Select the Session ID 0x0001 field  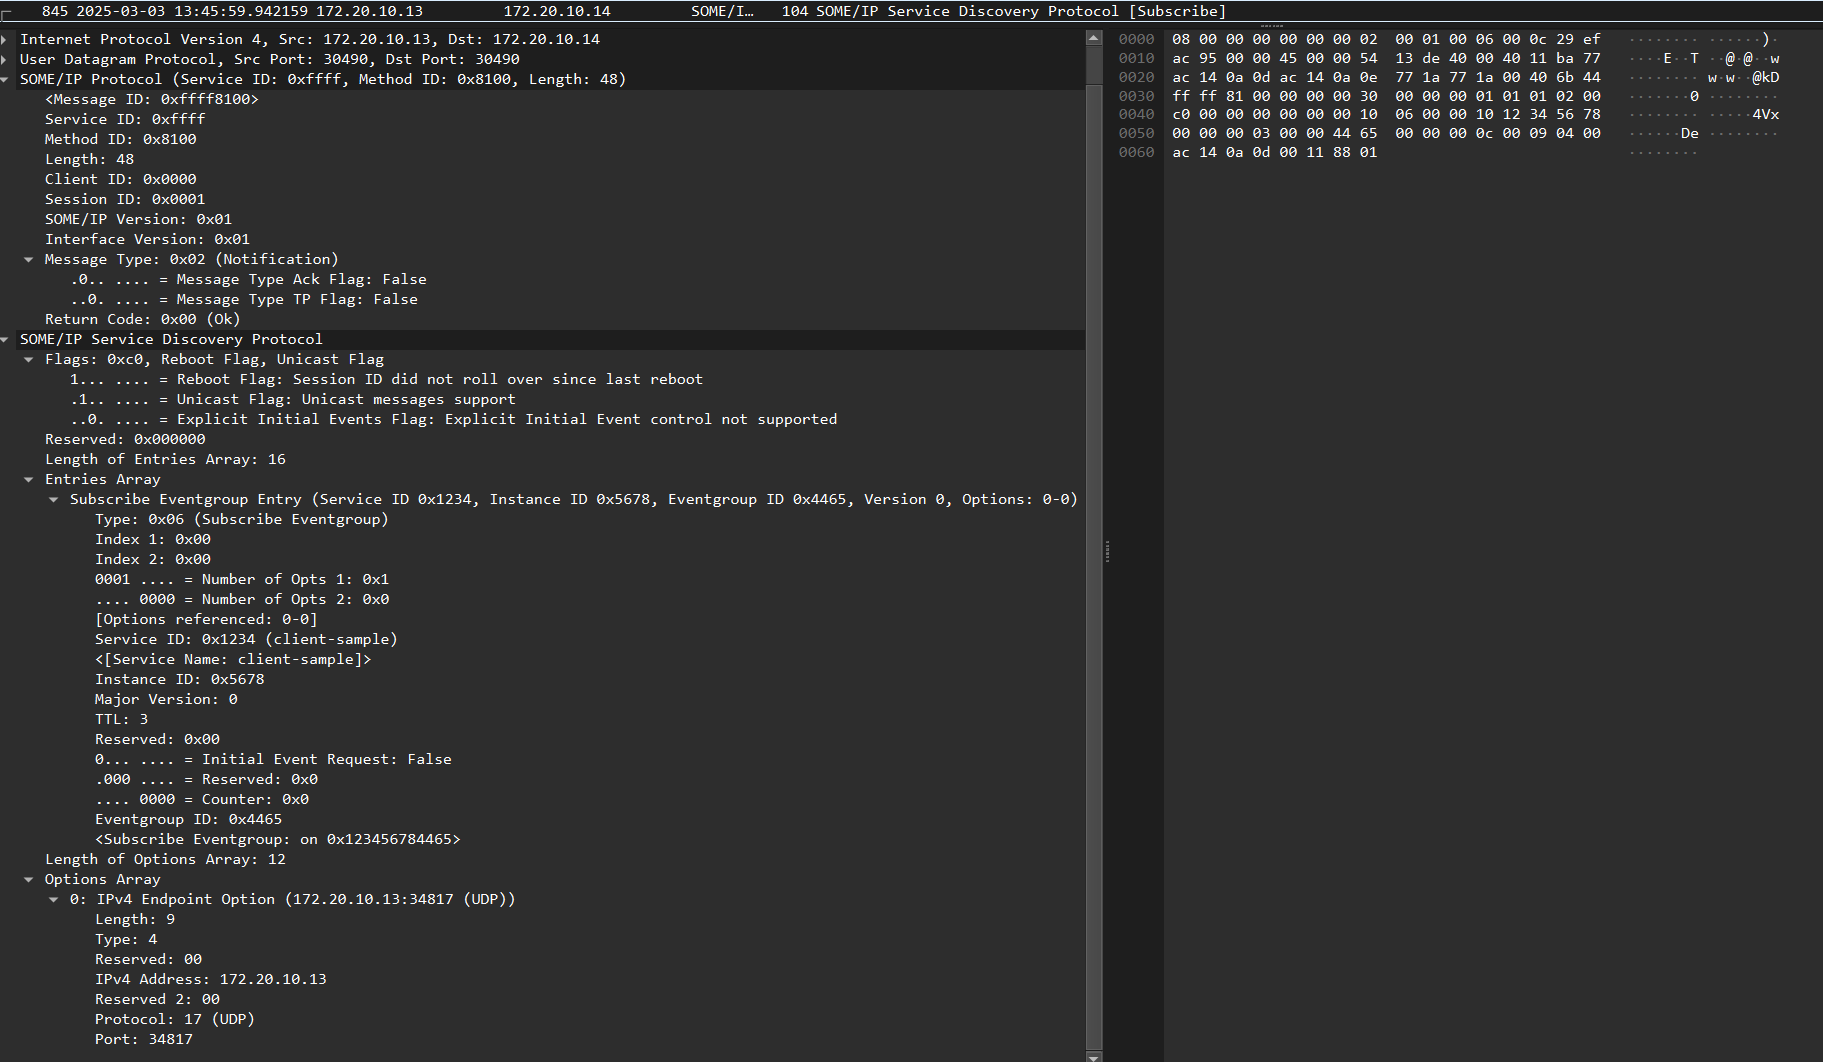(125, 199)
